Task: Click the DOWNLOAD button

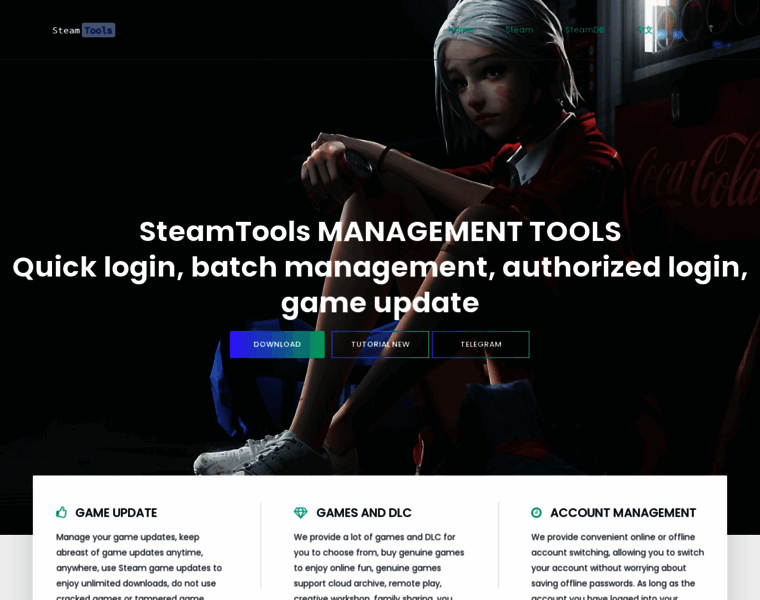Action: (x=277, y=344)
